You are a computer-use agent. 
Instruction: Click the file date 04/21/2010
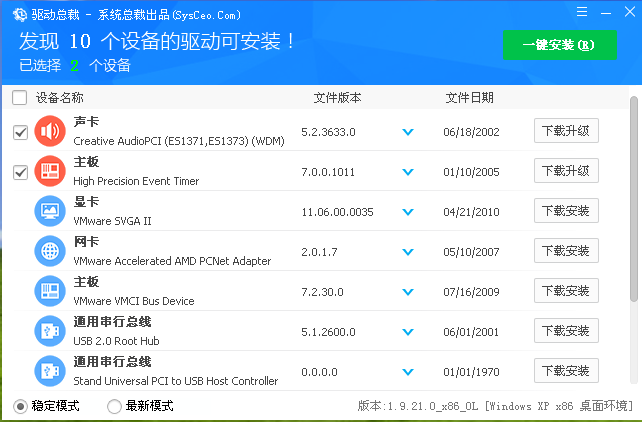point(471,212)
